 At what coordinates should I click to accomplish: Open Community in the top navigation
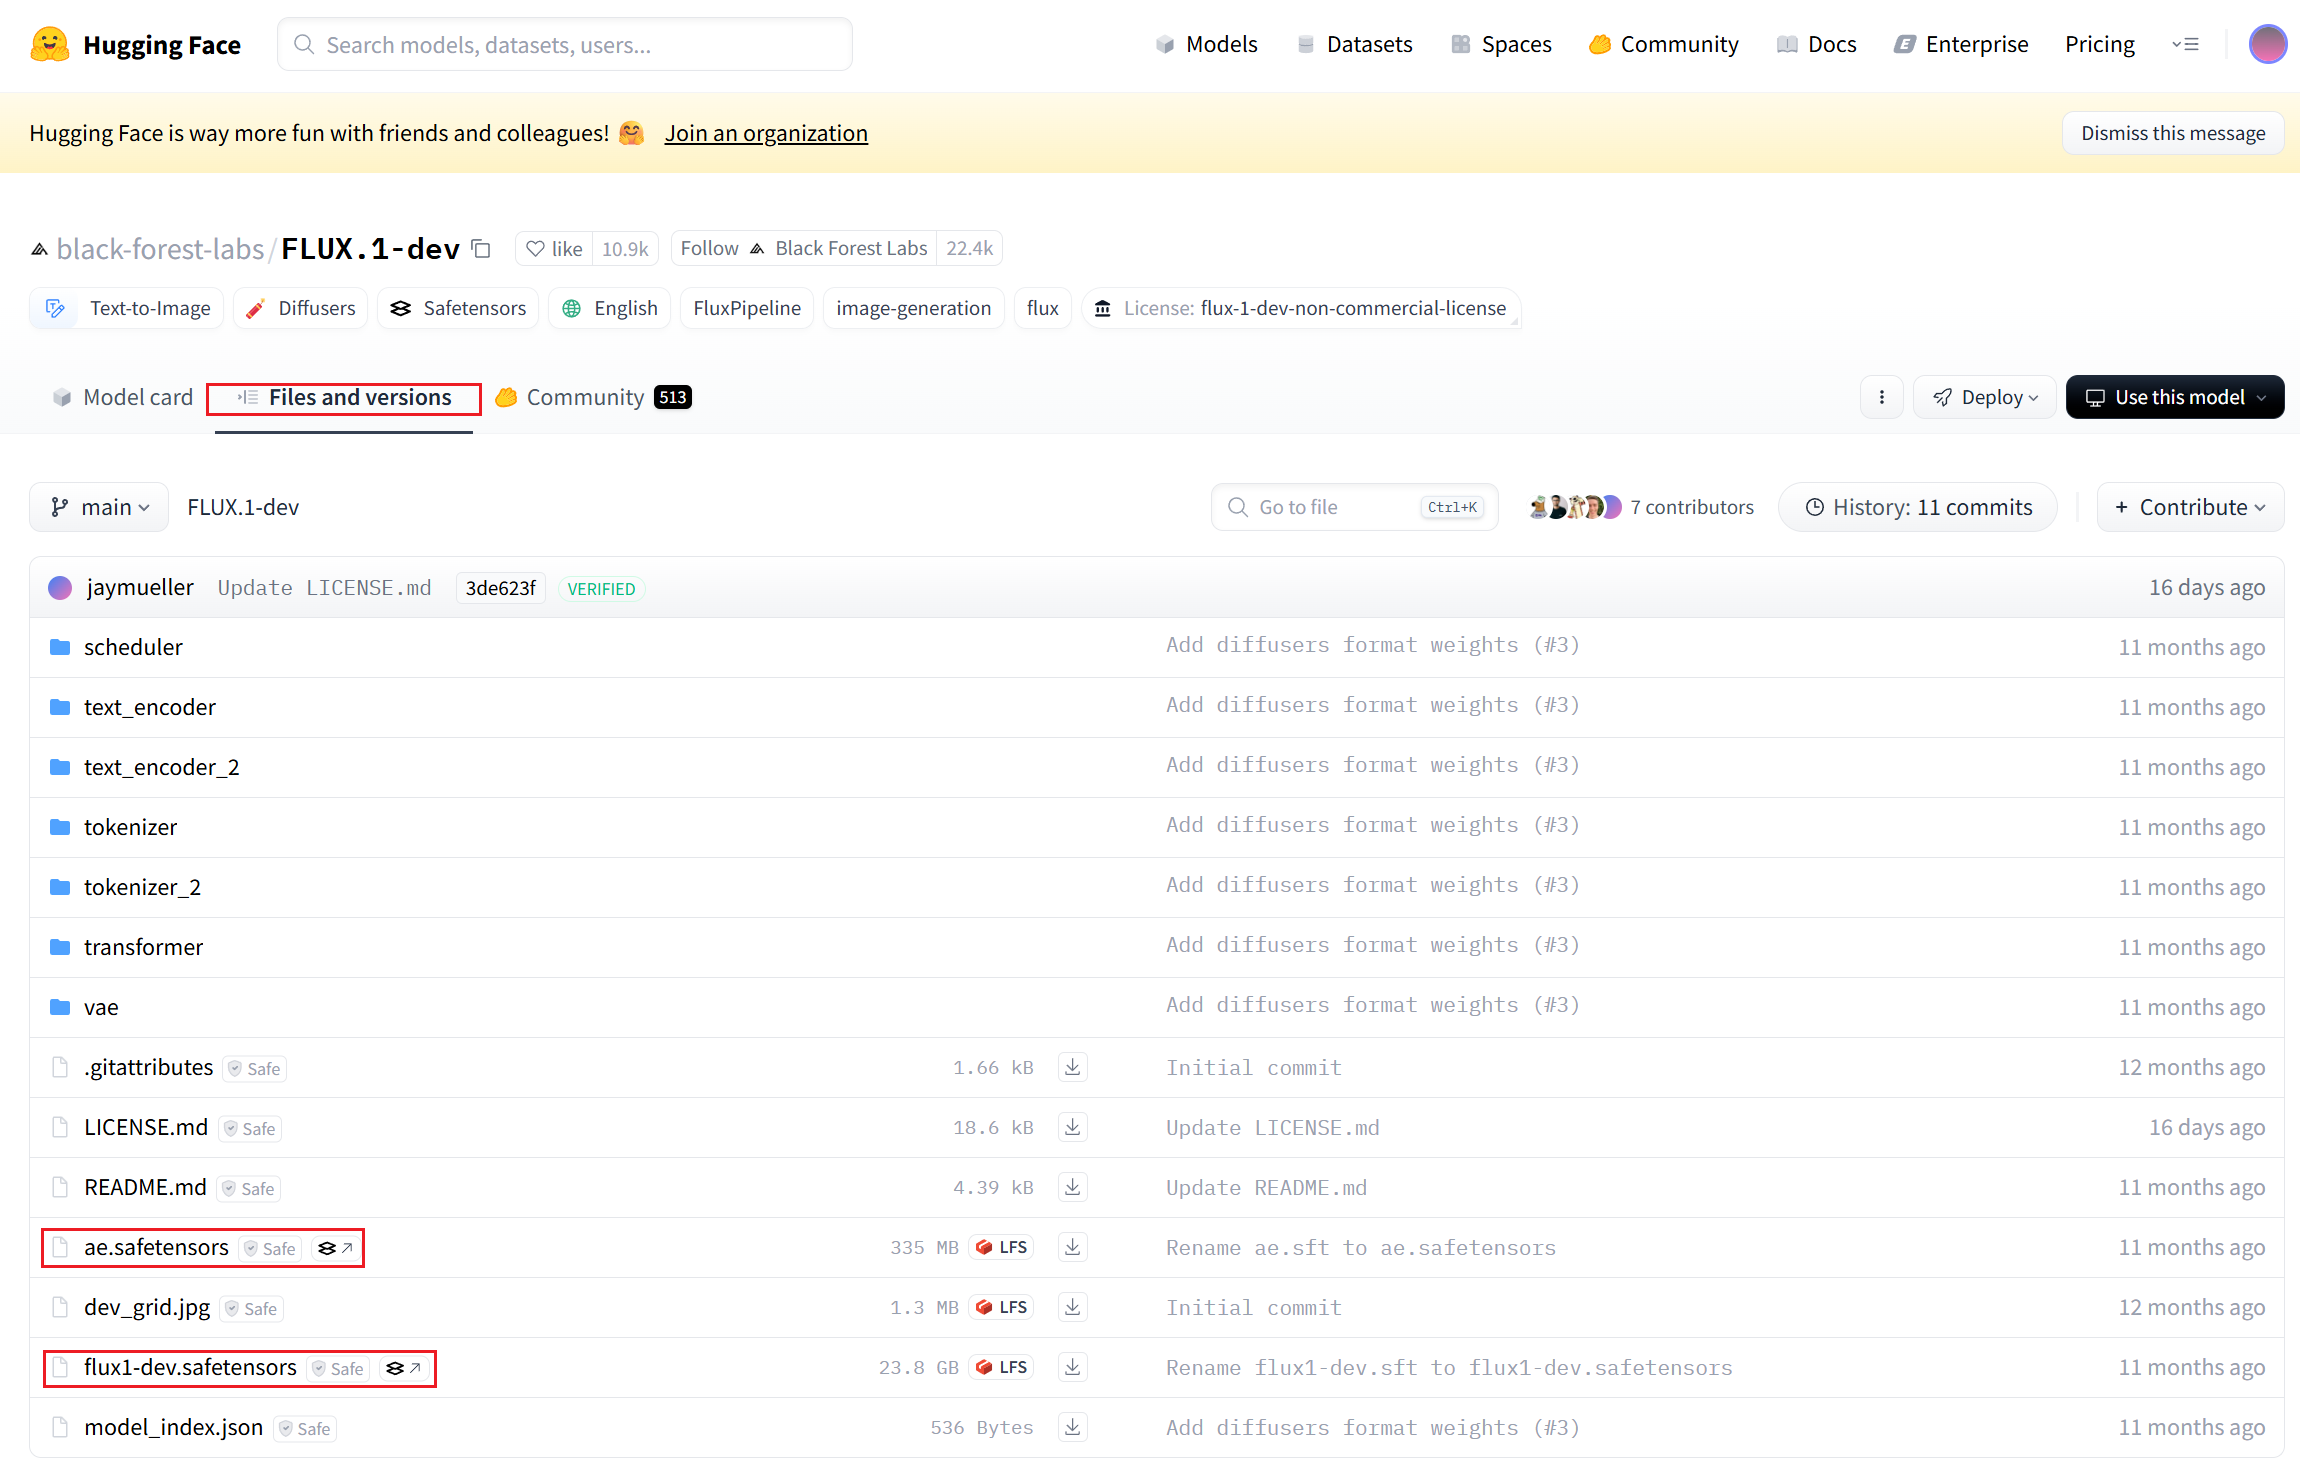point(1664,44)
